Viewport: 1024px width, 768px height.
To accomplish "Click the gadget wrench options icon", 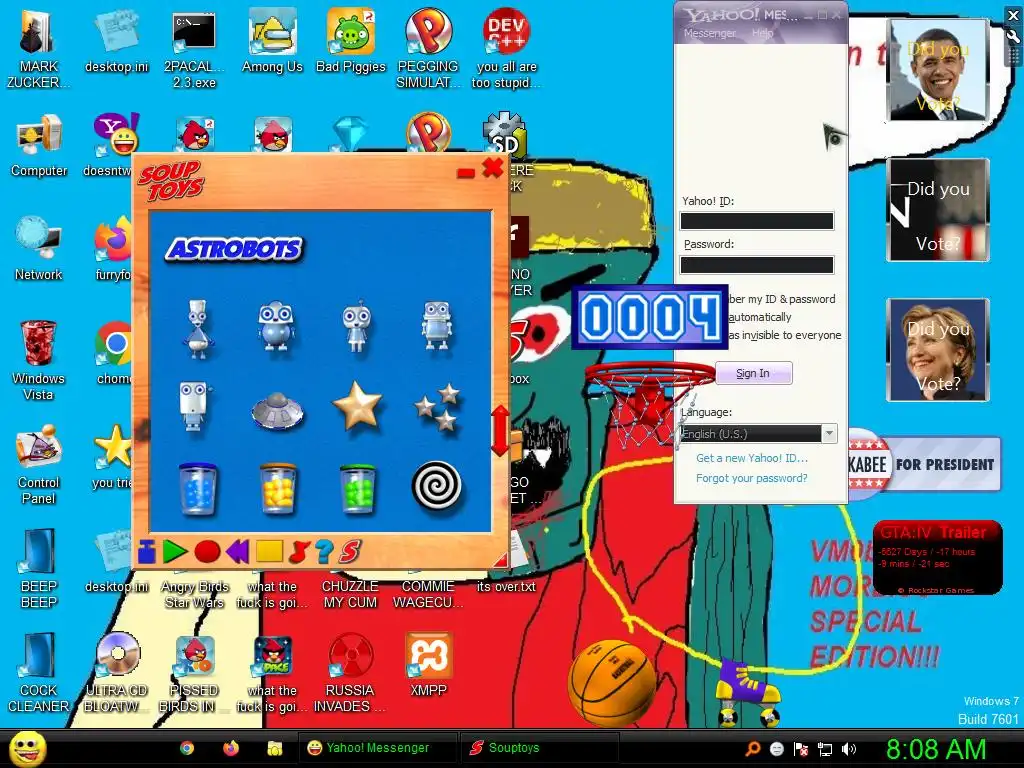I will point(1014,37).
